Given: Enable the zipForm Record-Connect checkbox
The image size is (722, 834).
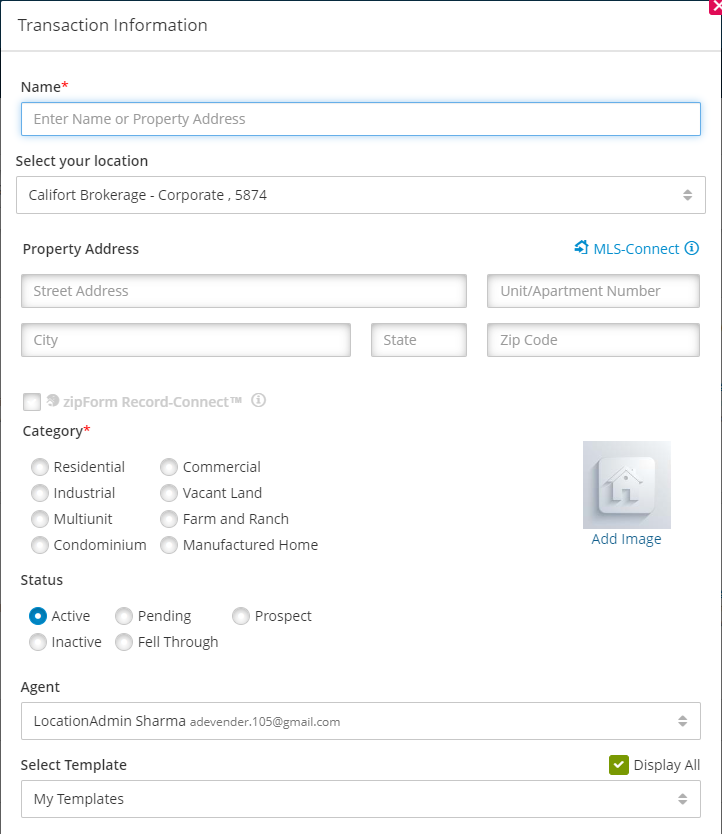Looking at the screenshot, I should click(x=30, y=401).
